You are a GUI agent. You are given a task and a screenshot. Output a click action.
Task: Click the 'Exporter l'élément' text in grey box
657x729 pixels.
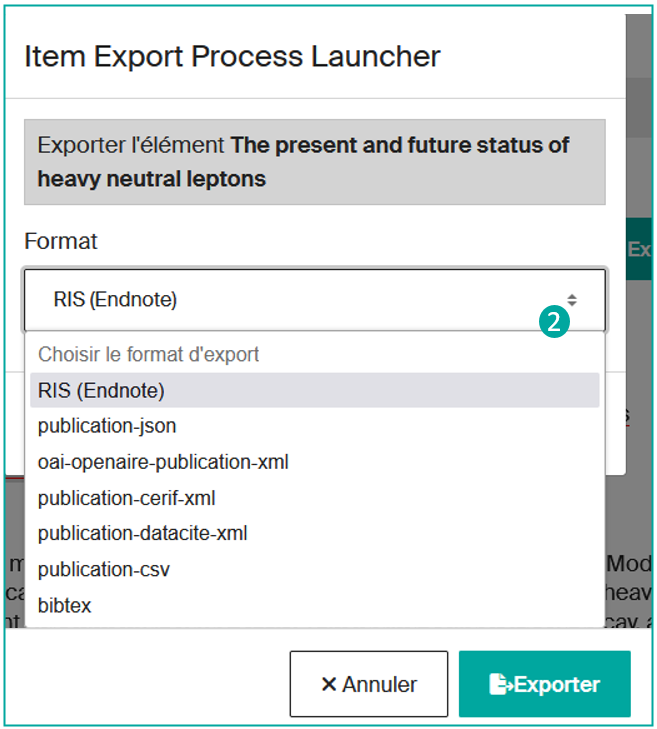131,146
